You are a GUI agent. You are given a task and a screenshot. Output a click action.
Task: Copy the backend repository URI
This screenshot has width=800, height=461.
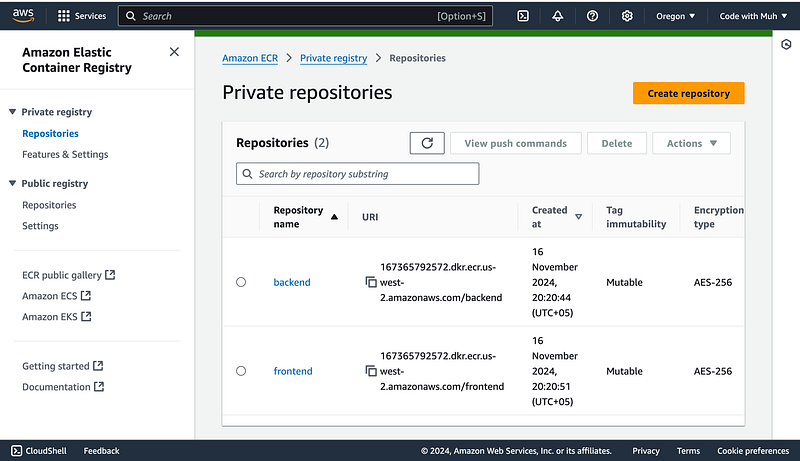371,283
